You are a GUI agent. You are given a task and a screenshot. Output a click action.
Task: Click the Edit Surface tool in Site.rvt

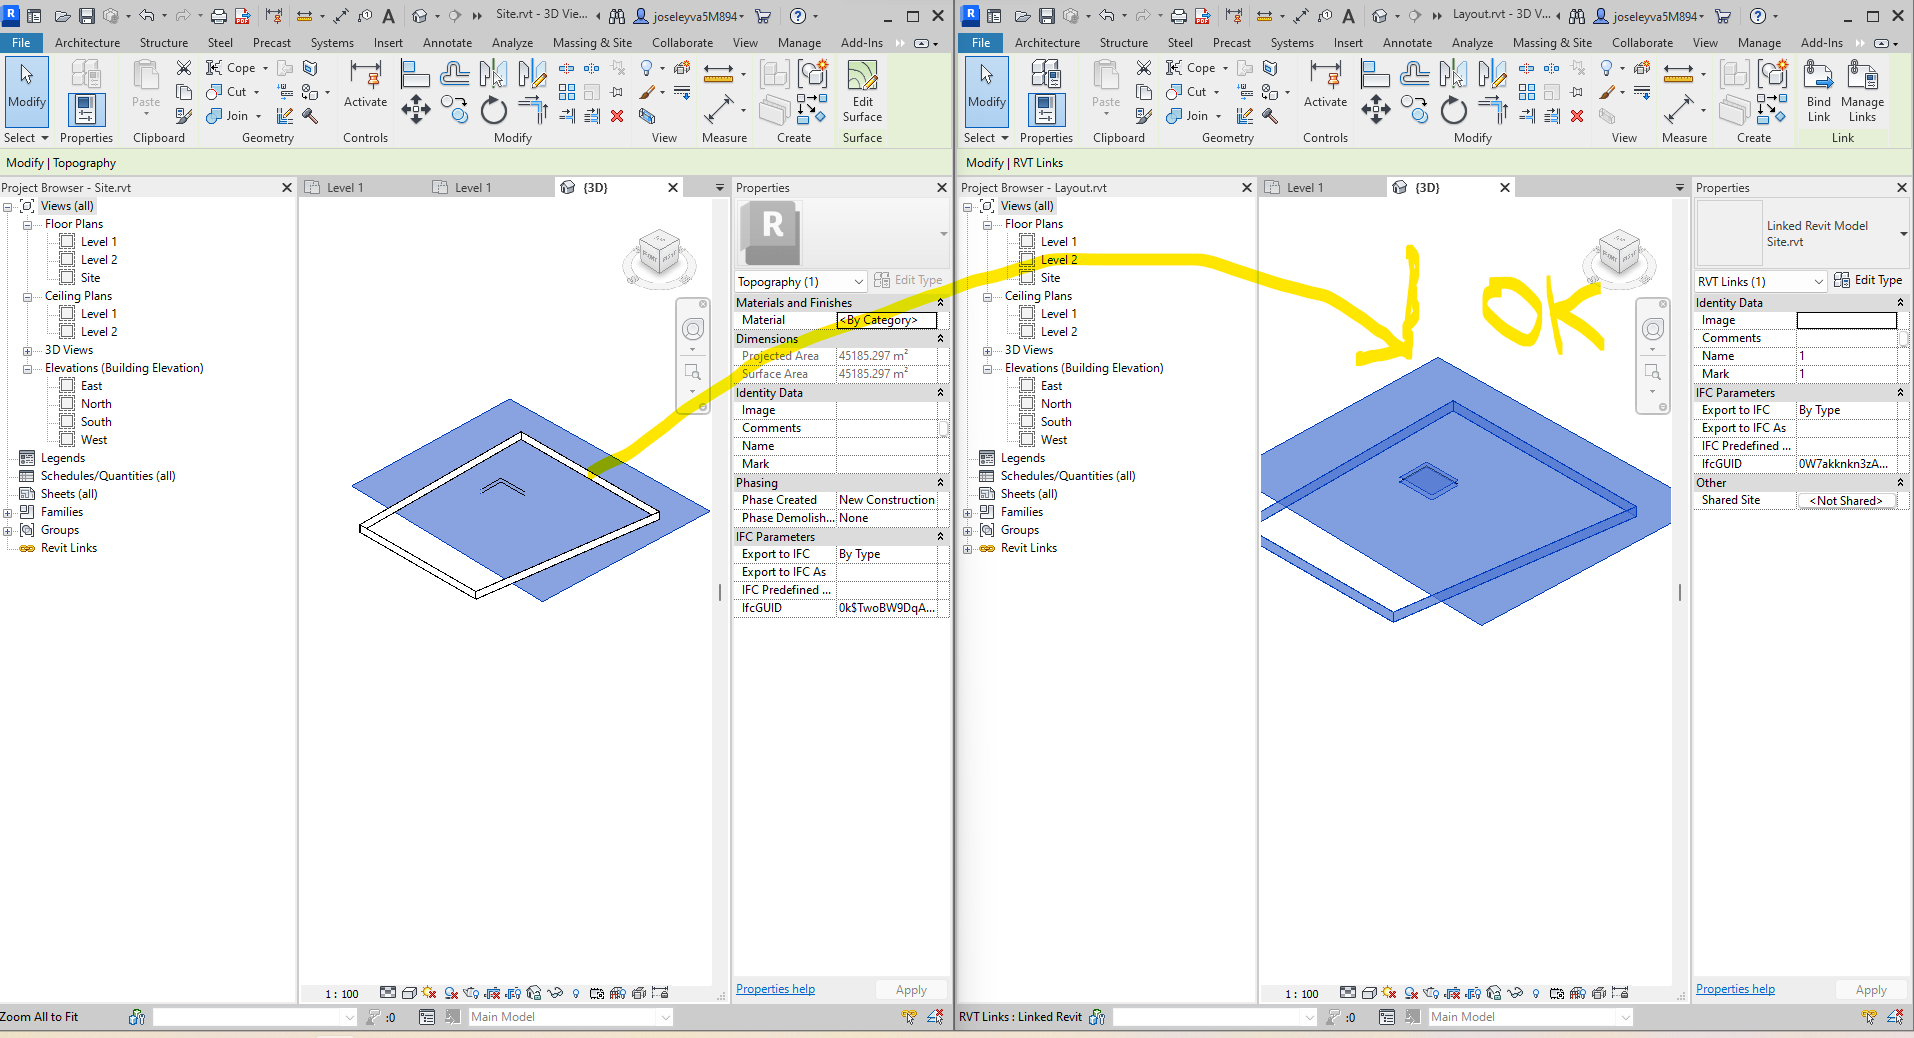[862, 91]
